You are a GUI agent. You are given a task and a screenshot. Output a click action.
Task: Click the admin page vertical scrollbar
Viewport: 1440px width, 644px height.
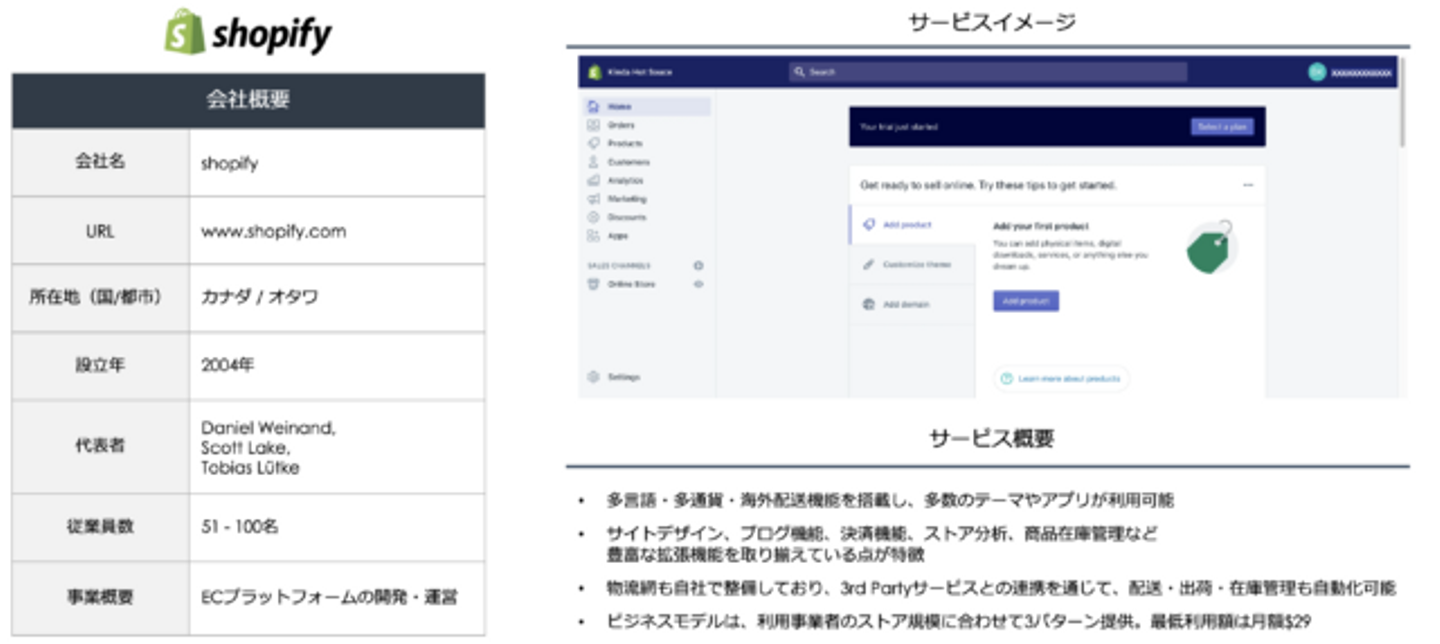coord(1402,100)
